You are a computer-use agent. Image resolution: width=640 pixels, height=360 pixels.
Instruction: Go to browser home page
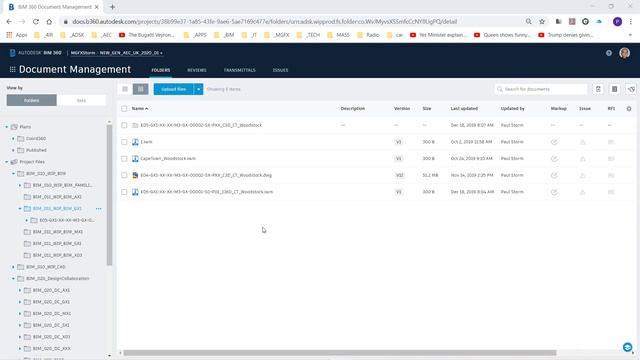(49, 22)
